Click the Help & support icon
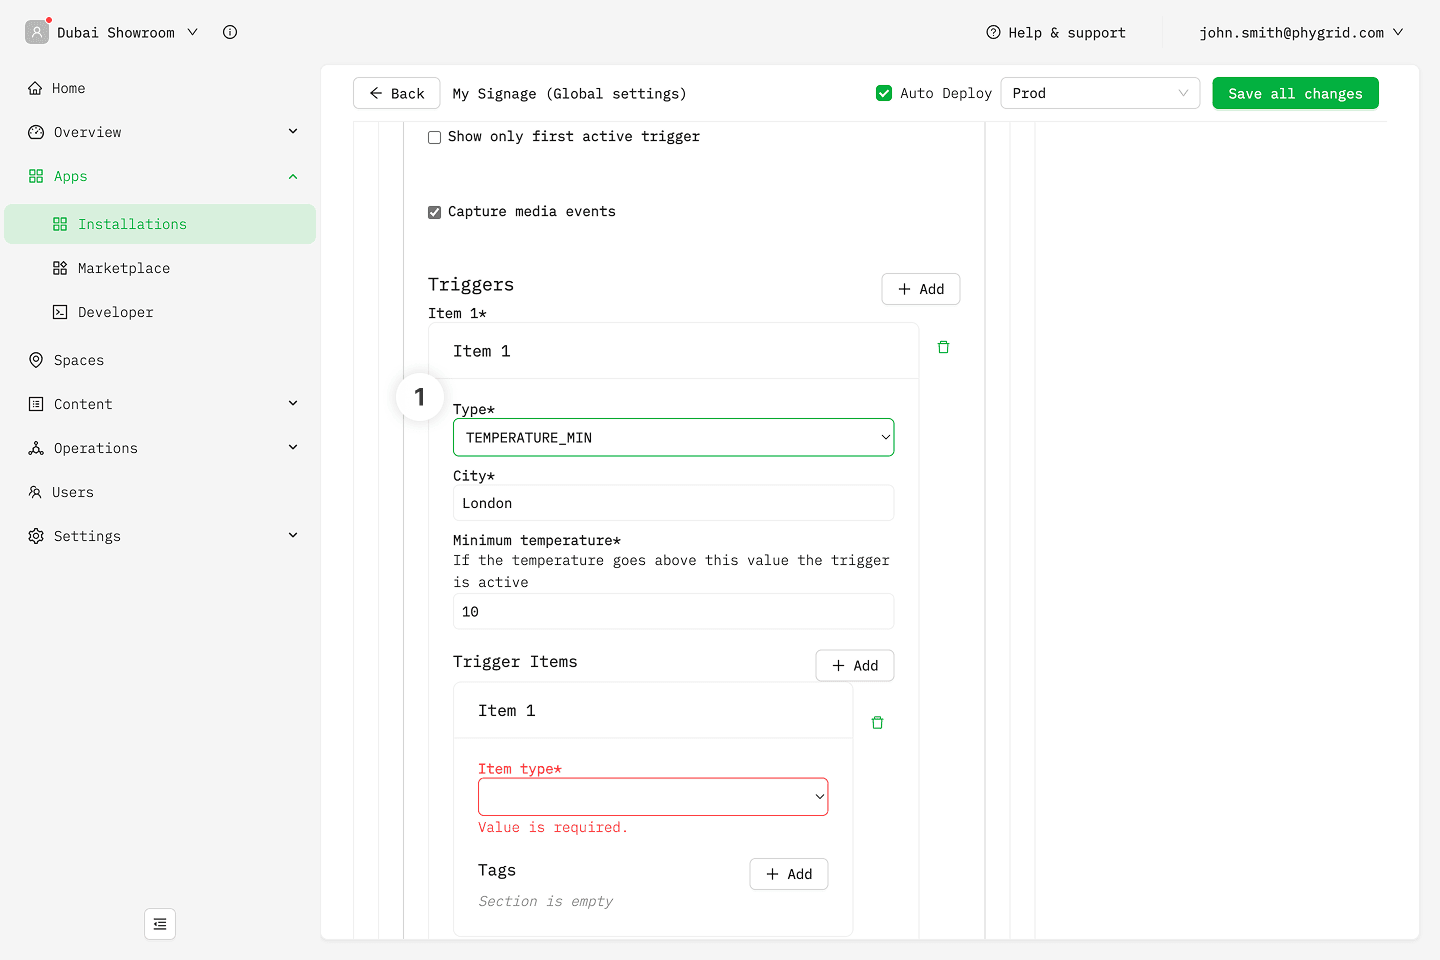The image size is (1440, 960). 993,32
